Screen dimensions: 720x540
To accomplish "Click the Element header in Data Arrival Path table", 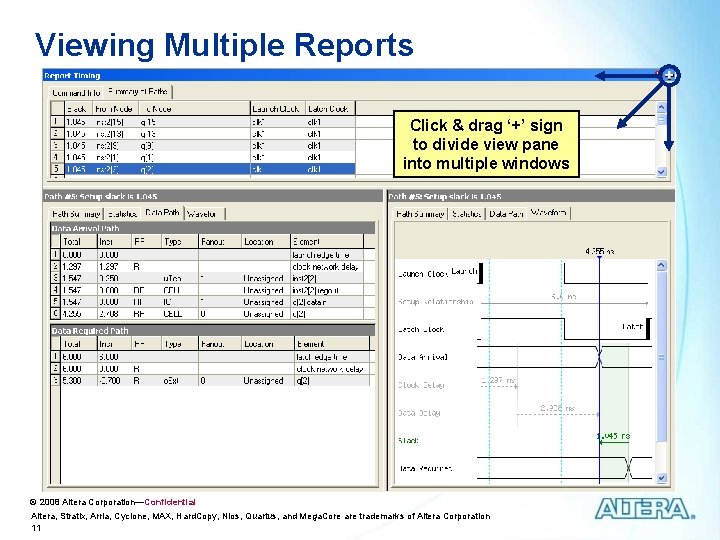I will 326,242.
